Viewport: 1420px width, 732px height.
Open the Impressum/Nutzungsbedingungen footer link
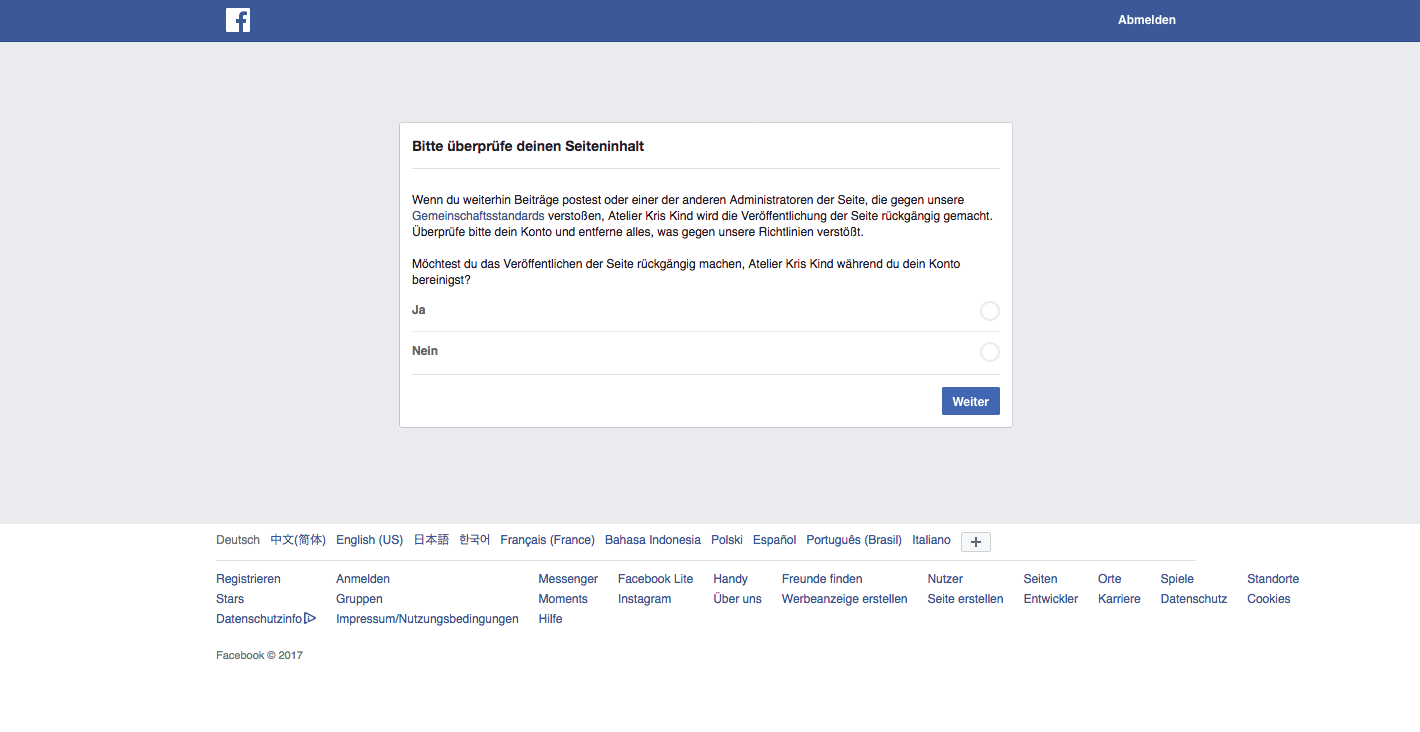tap(427, 619)
